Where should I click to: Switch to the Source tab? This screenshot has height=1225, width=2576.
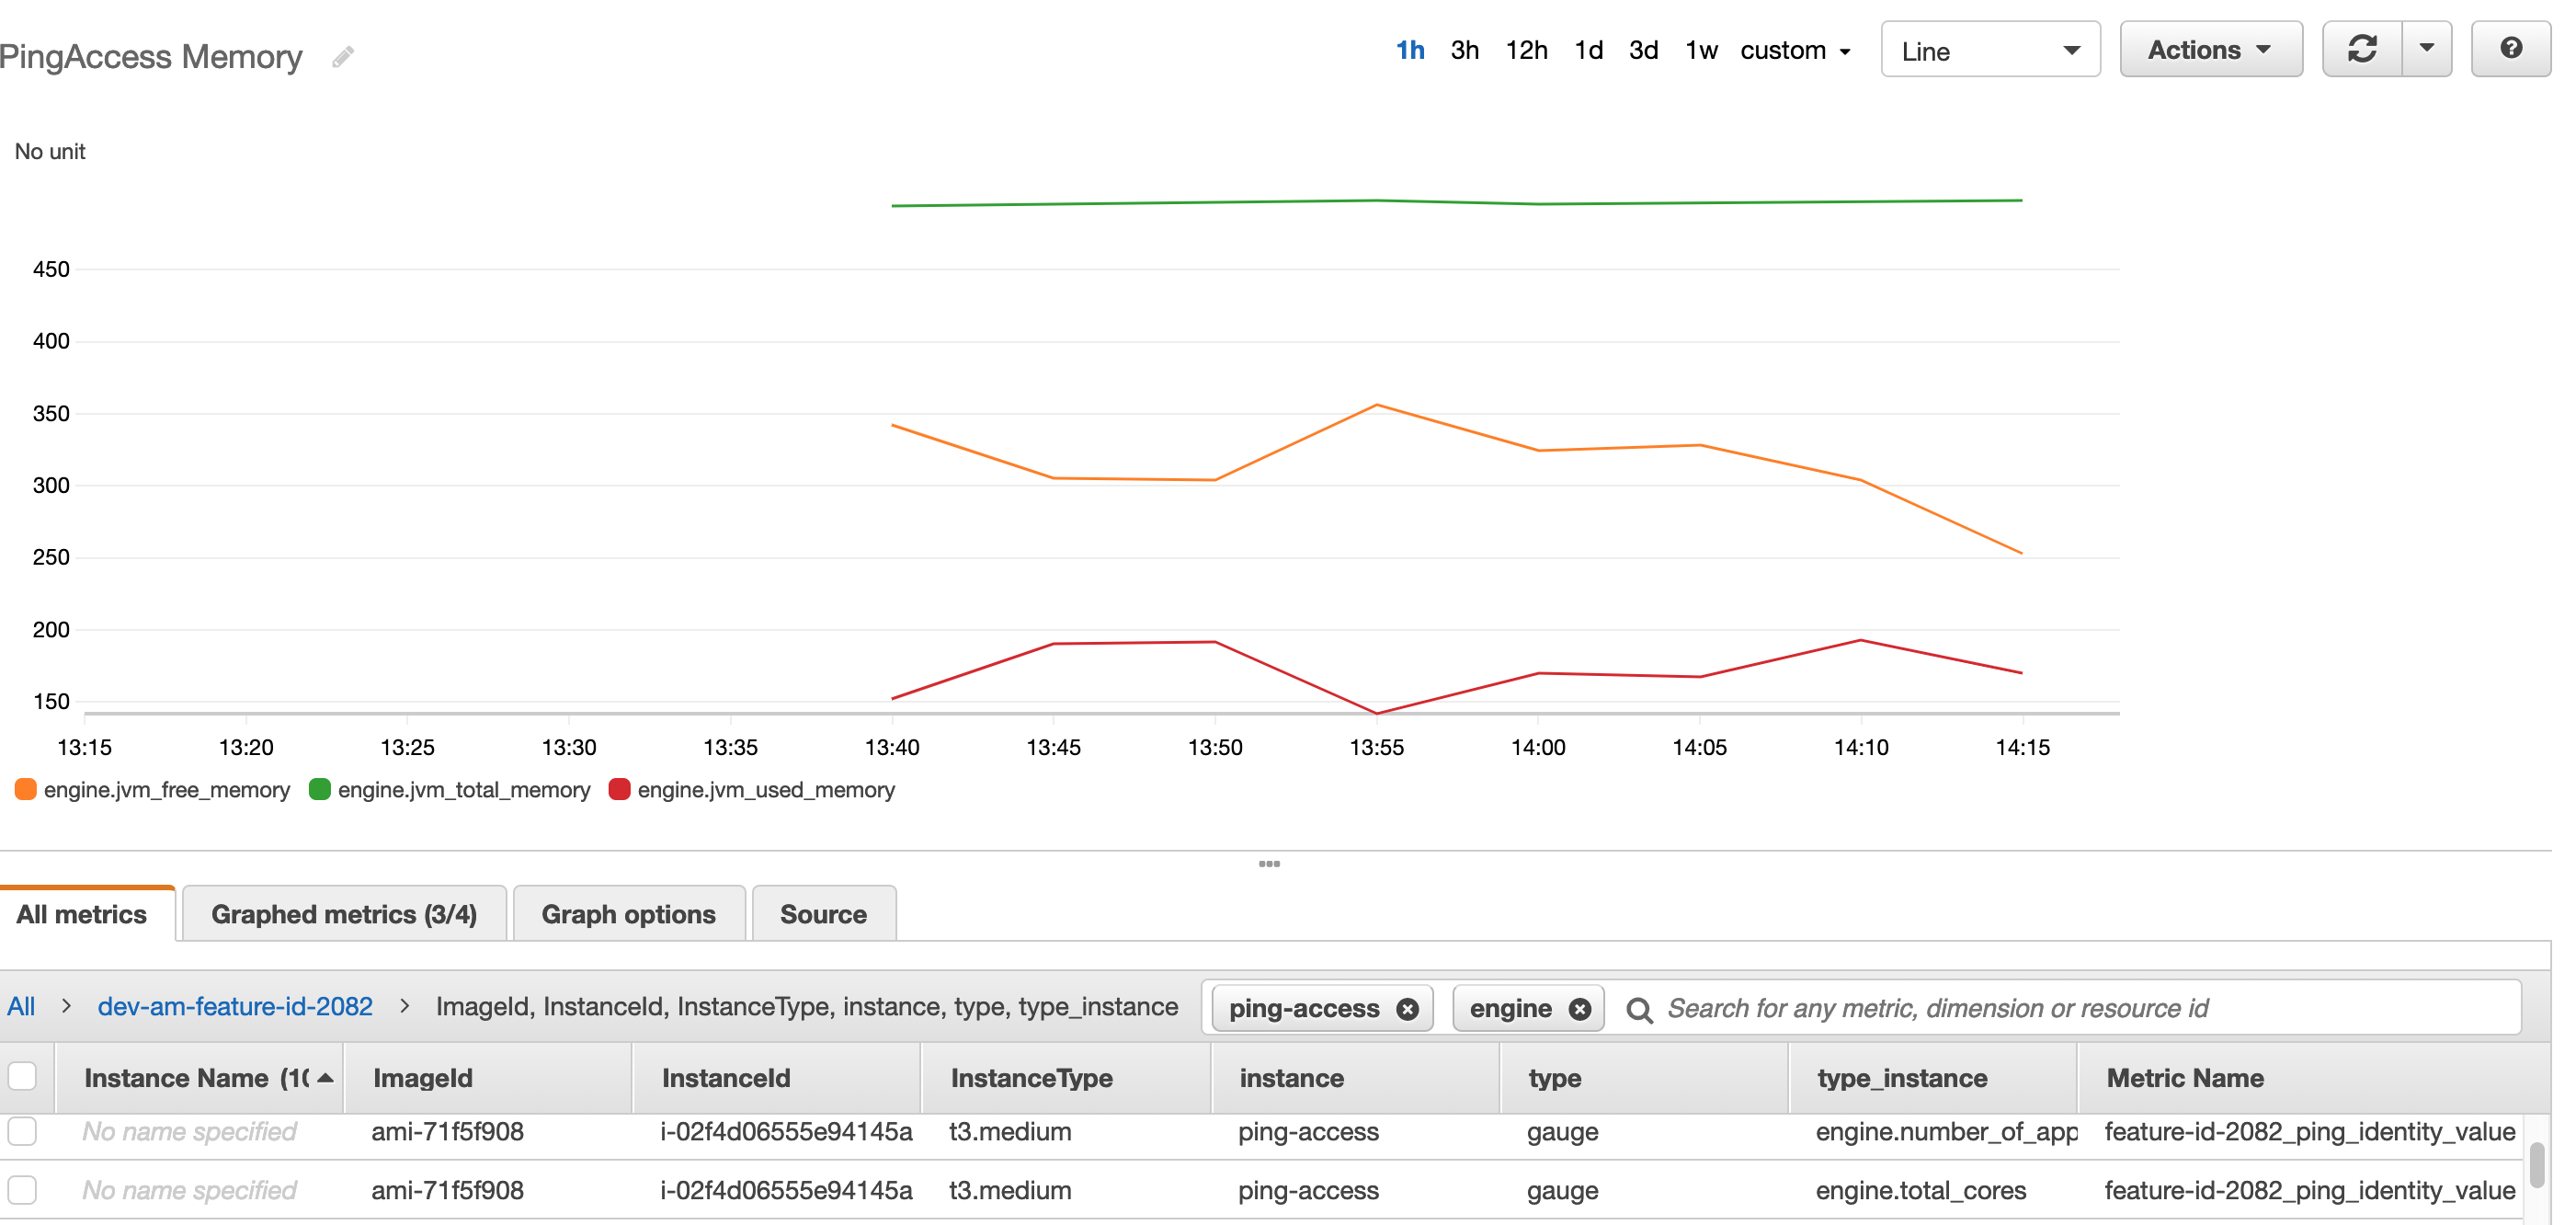(x=823, y=914)
